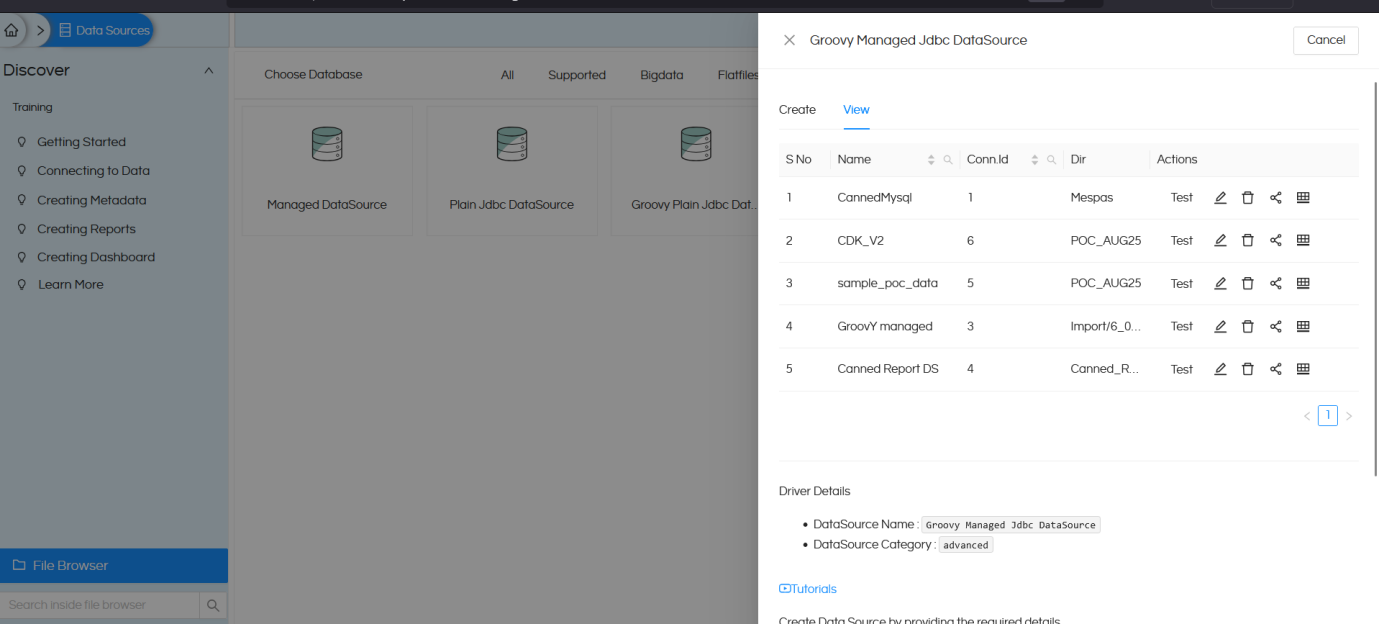Go to next page in pagination
This screenshot has width=1379, height=624.
[1348, 416]
